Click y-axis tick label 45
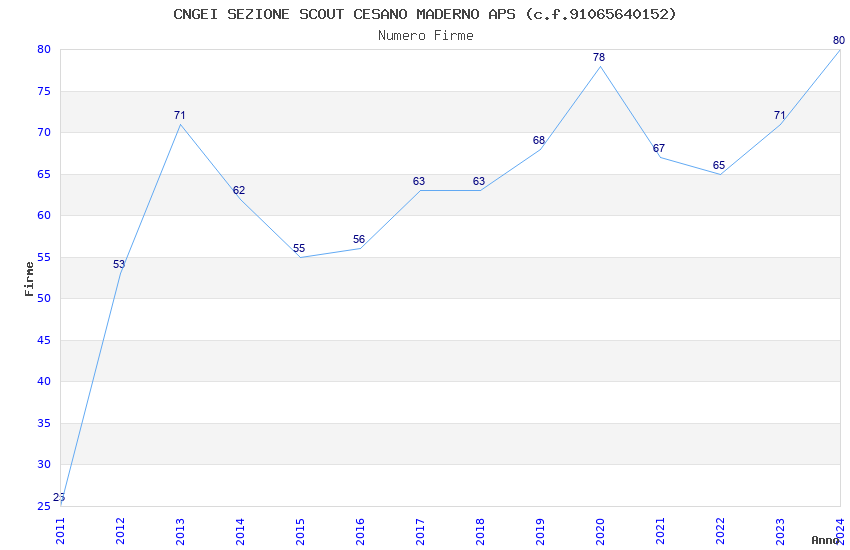The image size is (850, 550). tap(44, 340)
